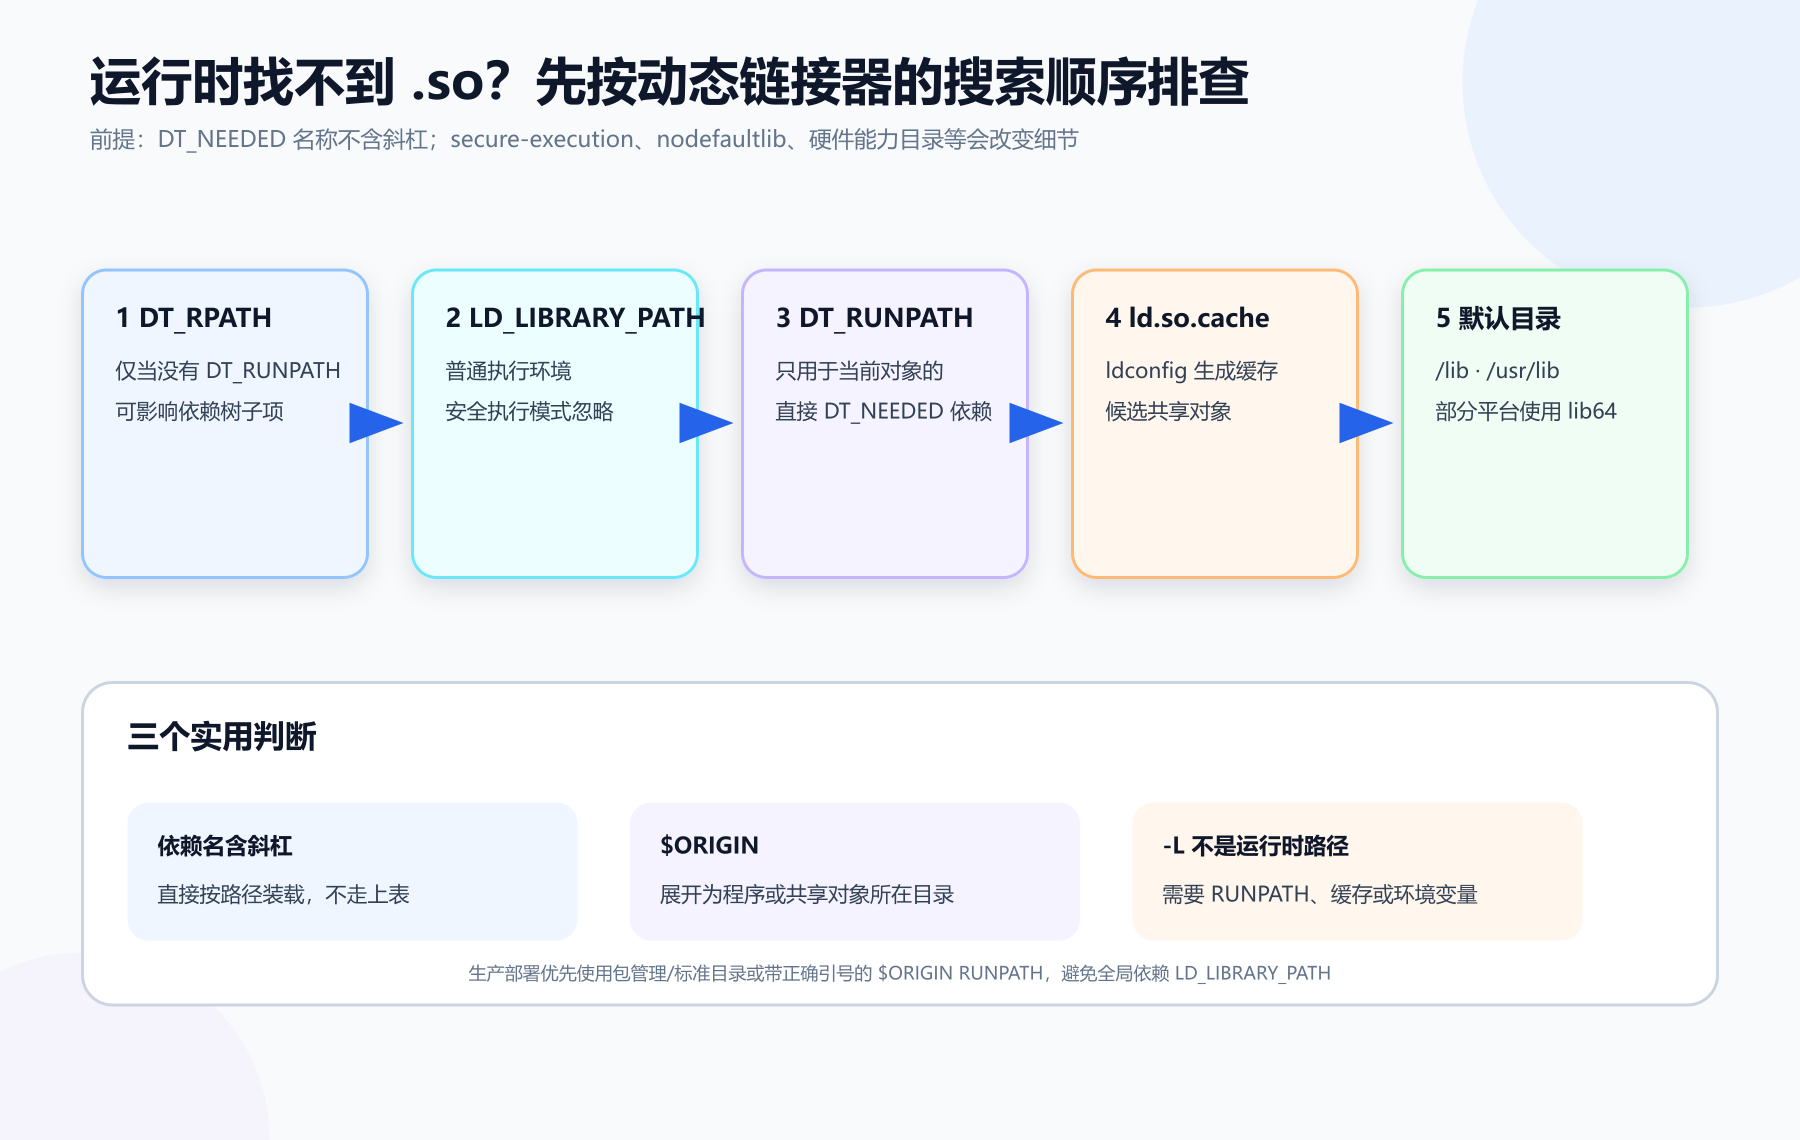1800x1140 pixels.
Task: Click the '5 默认目录' card heading
Action: 1498,318
